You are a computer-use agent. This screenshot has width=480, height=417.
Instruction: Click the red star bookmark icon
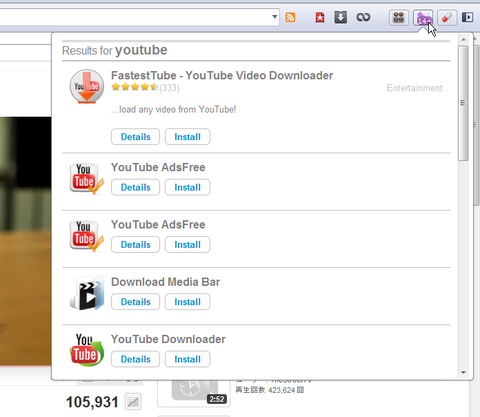[320, 17]
